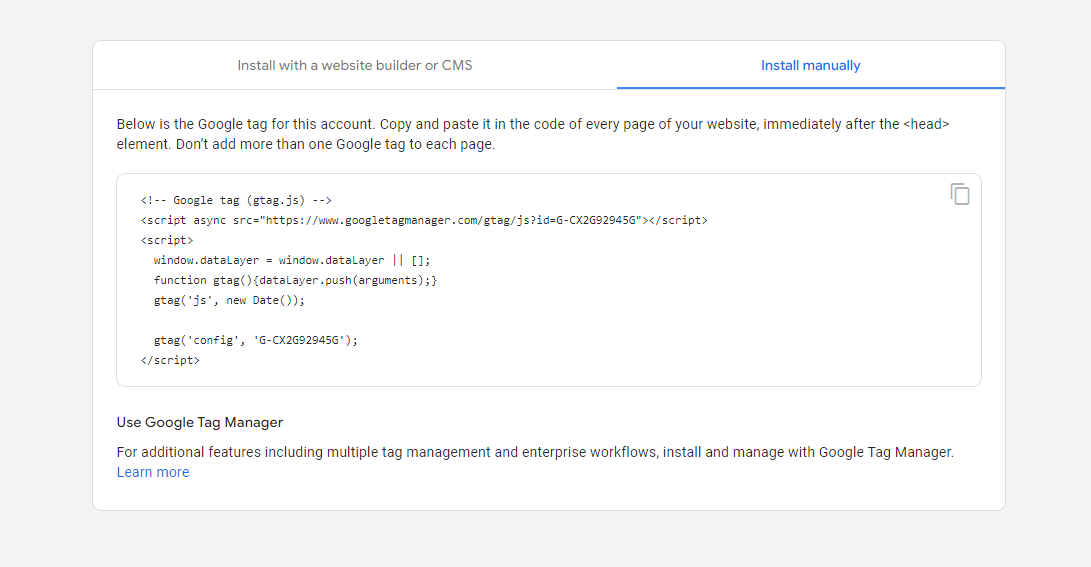Image resolution: width=1091 pixels, height=567 pixels.
Task: Click the closing </script> tag on last line
Action: (170, 360)
